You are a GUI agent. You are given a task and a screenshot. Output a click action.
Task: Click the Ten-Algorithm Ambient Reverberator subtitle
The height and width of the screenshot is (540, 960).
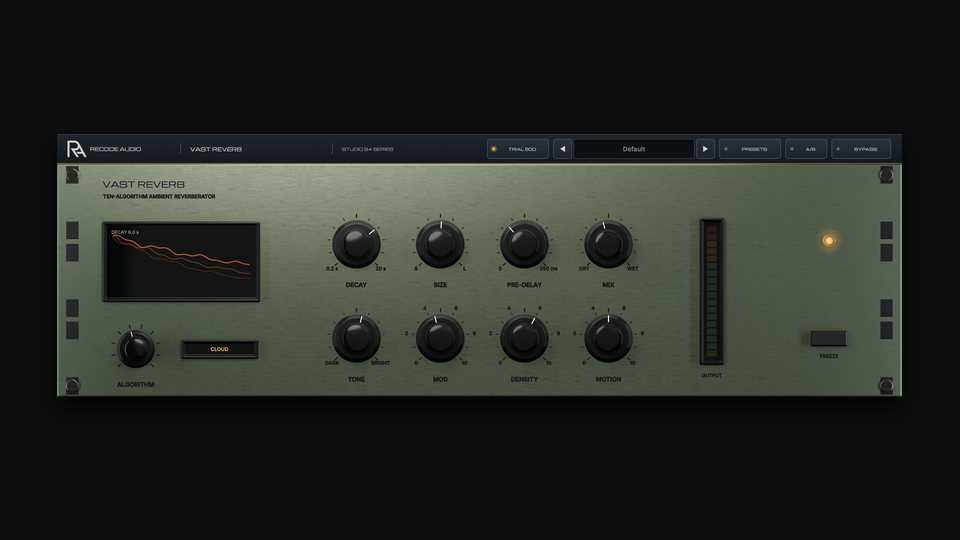tap(159, 197)
